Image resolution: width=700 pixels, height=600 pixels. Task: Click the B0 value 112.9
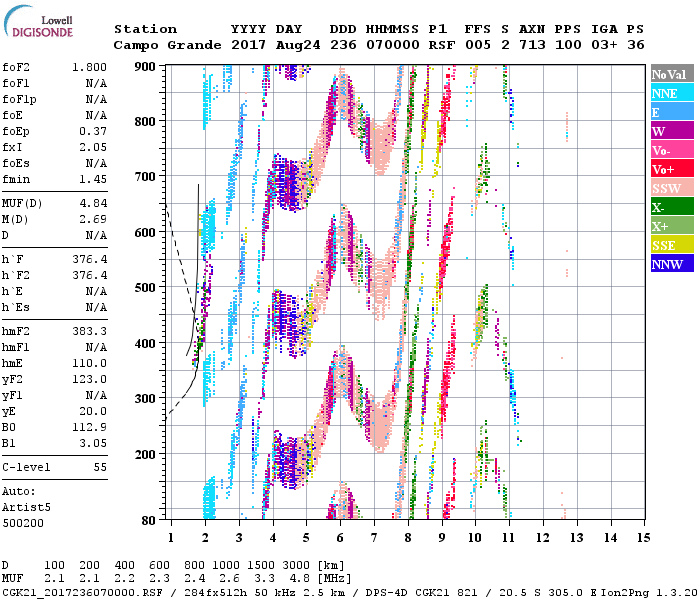tap(89, 427)
